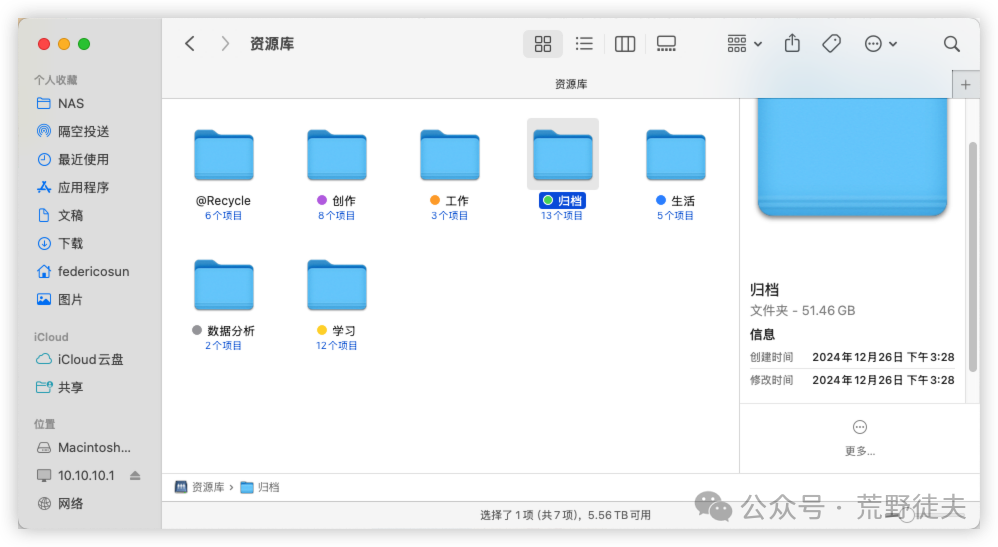Click "6个项目" under @Recycle

click(x=223, y=216)
